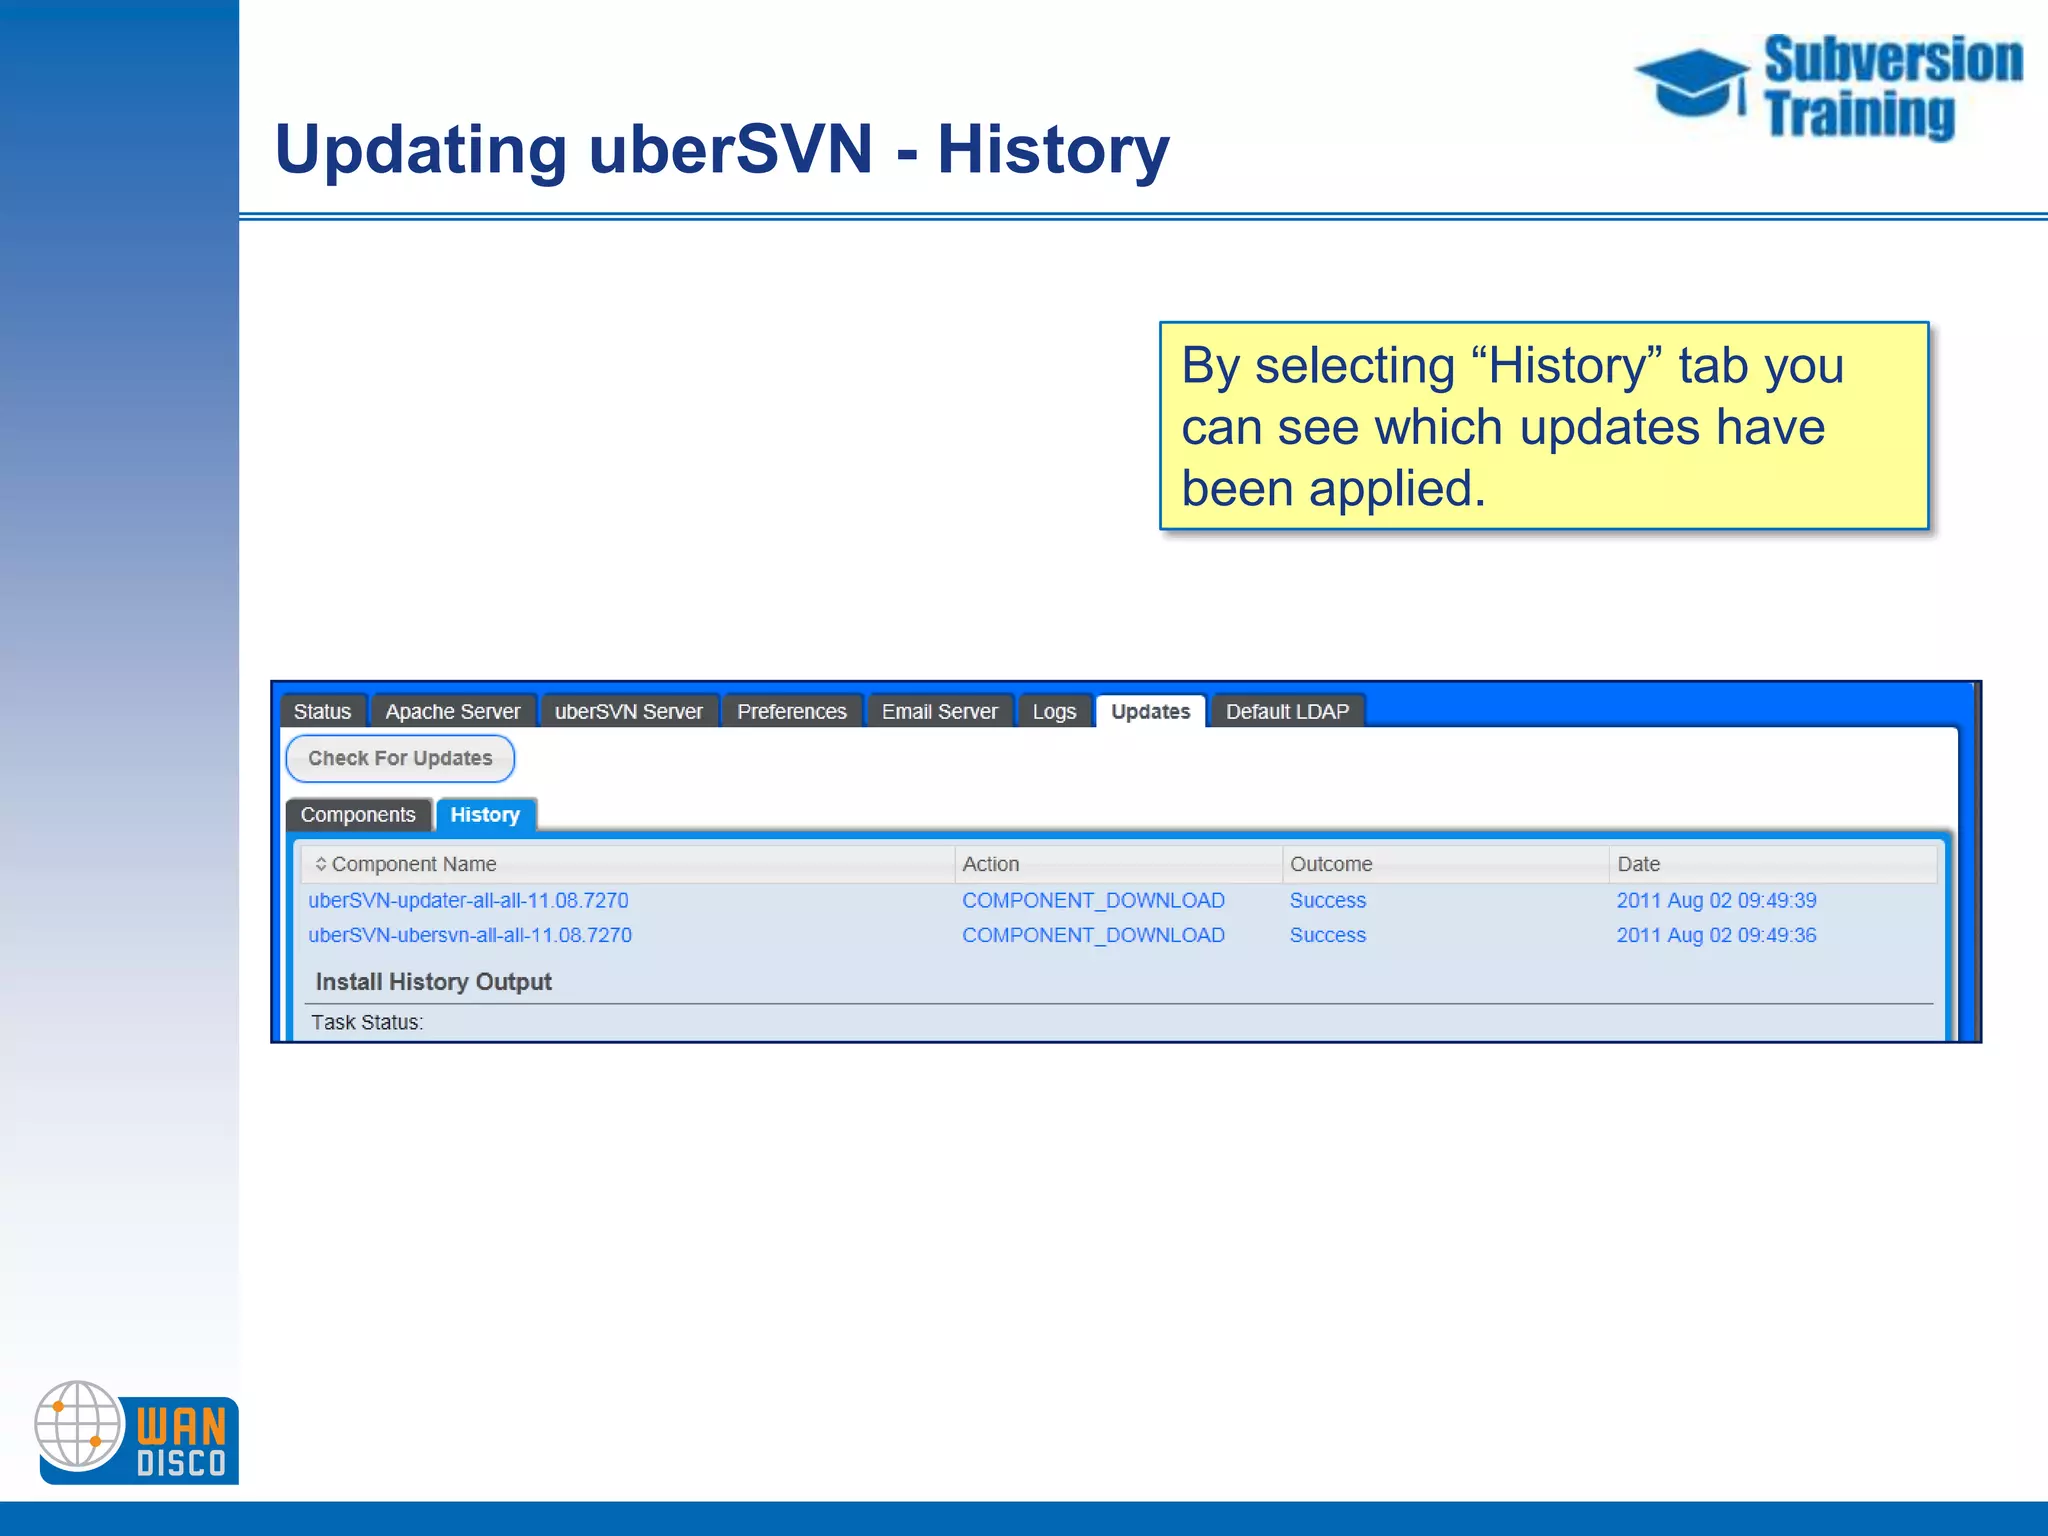Image resolution: width=2048 pixels, height=1536 pixels.
Task: Open the uberSVN Server tab
Action: [628, 711]
